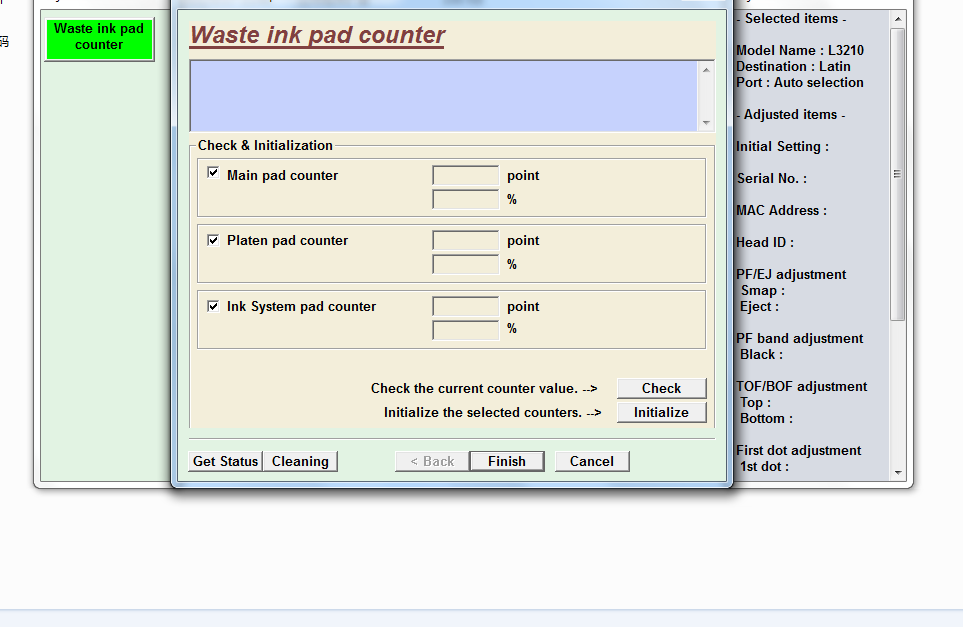
Task: Cancel the Waste ink pad counter dialog
Action: pos(592,461)
